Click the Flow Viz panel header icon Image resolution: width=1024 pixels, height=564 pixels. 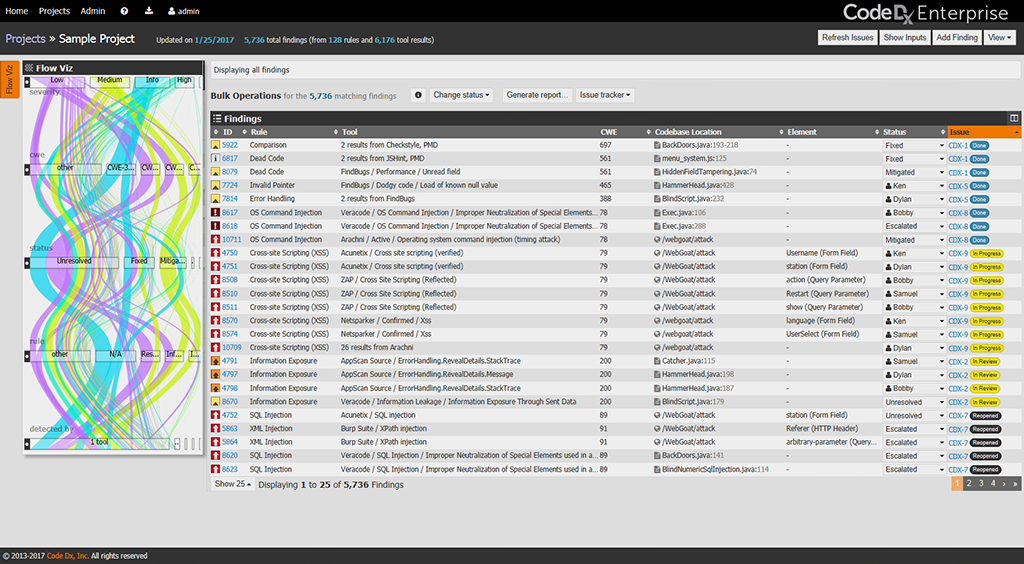29,68
